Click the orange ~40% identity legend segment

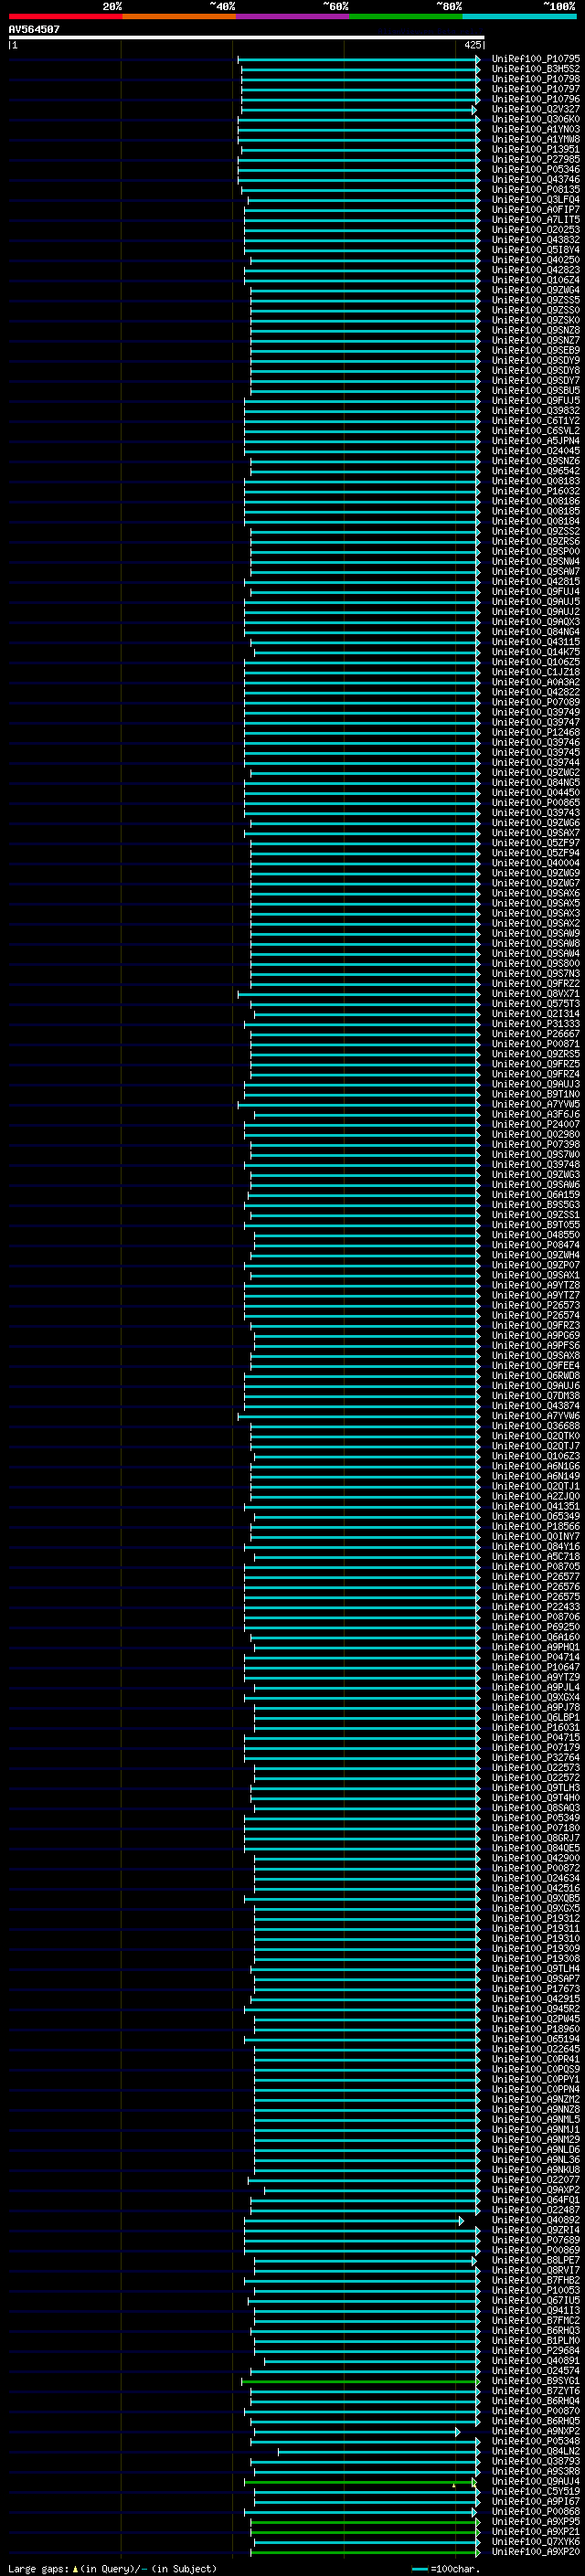(179, 16)
